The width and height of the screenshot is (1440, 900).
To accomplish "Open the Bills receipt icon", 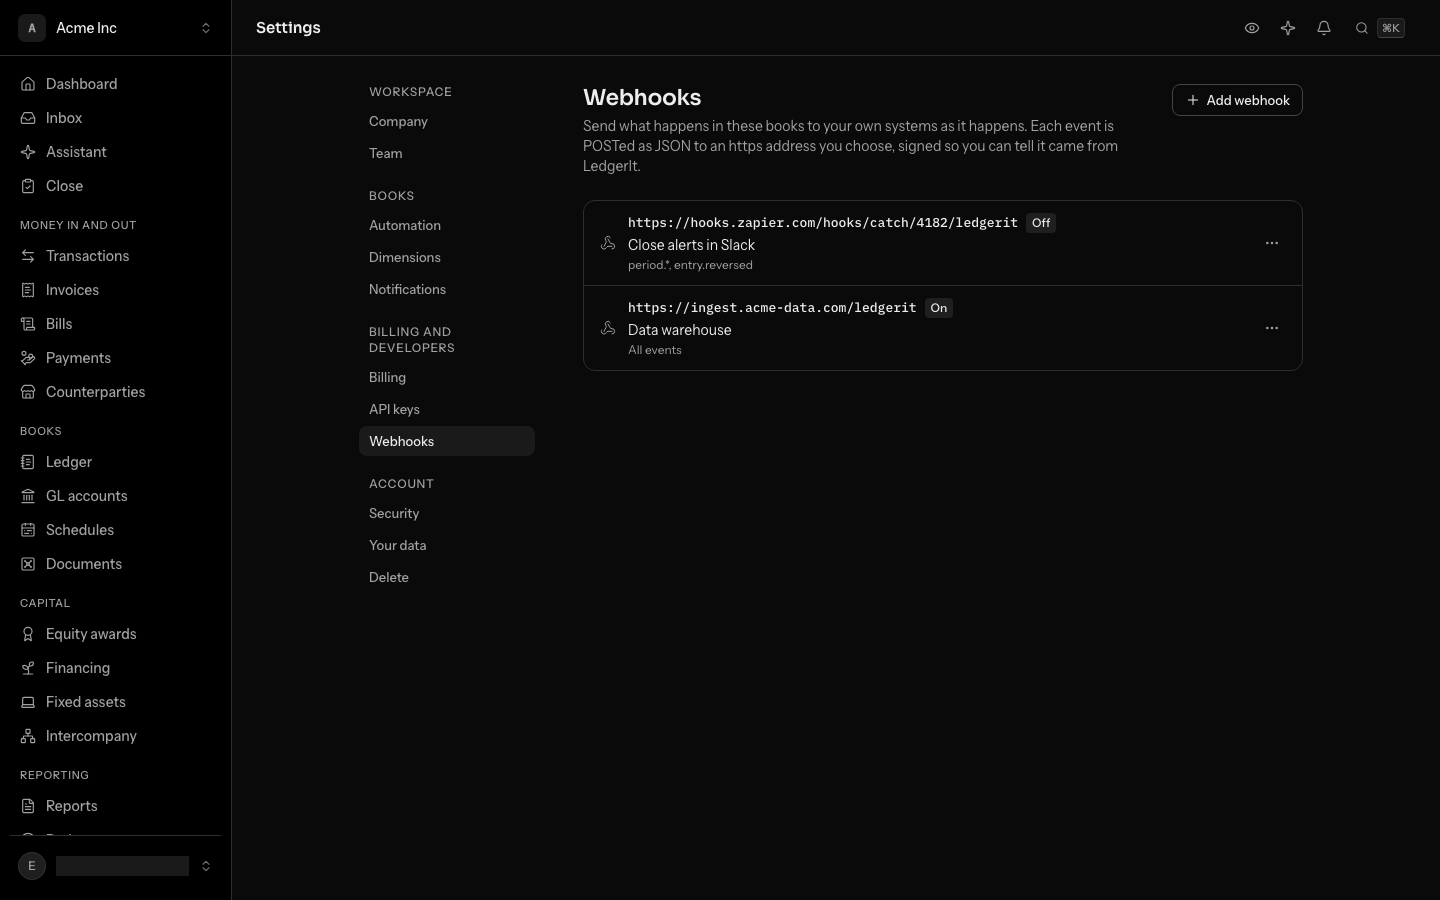I will pos(28,324).
